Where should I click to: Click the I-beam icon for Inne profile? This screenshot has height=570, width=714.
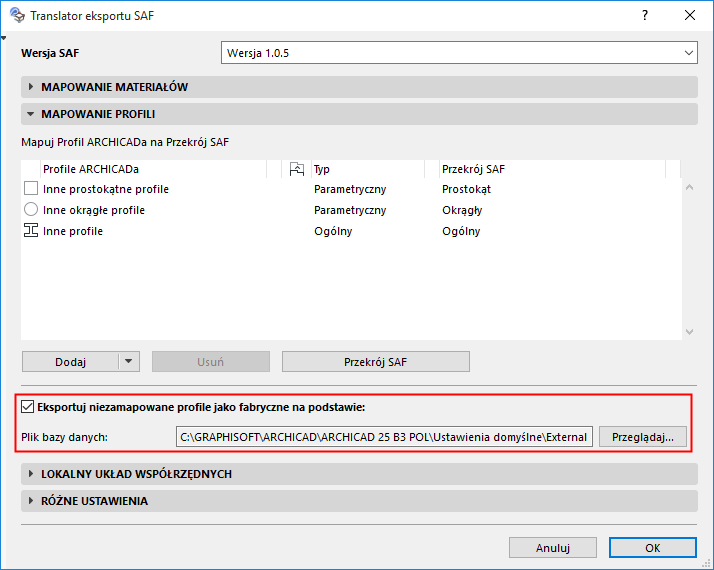point(31,230)
